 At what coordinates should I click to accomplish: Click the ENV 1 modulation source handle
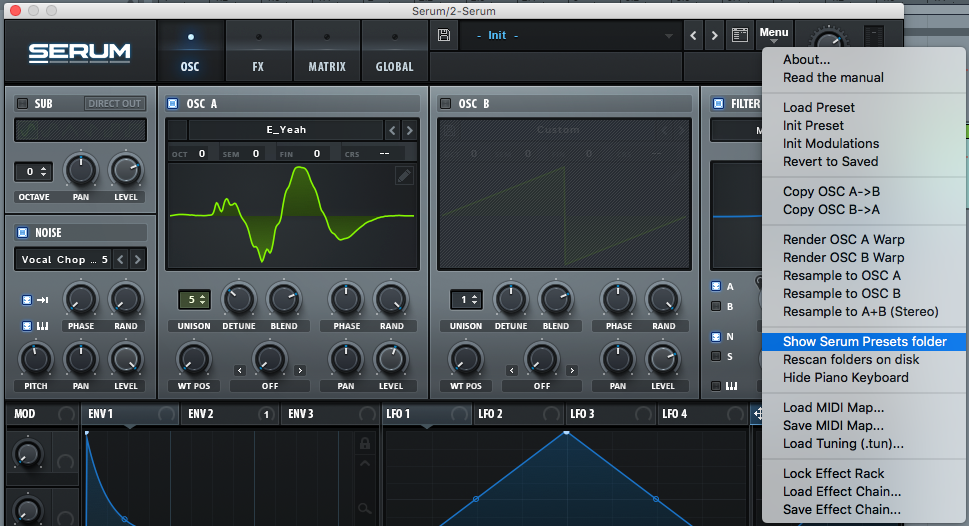[x=166, y=414]
